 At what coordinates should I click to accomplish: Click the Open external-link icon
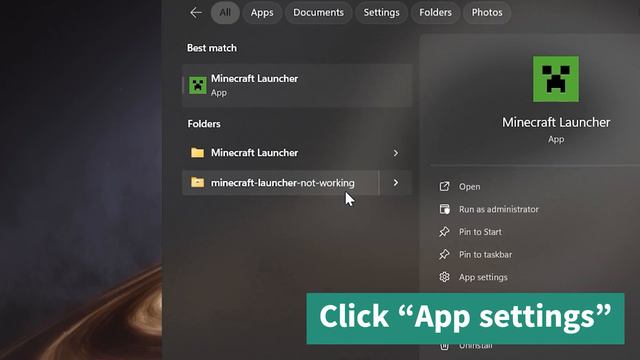pyautogui.click(x=444, y=187)
